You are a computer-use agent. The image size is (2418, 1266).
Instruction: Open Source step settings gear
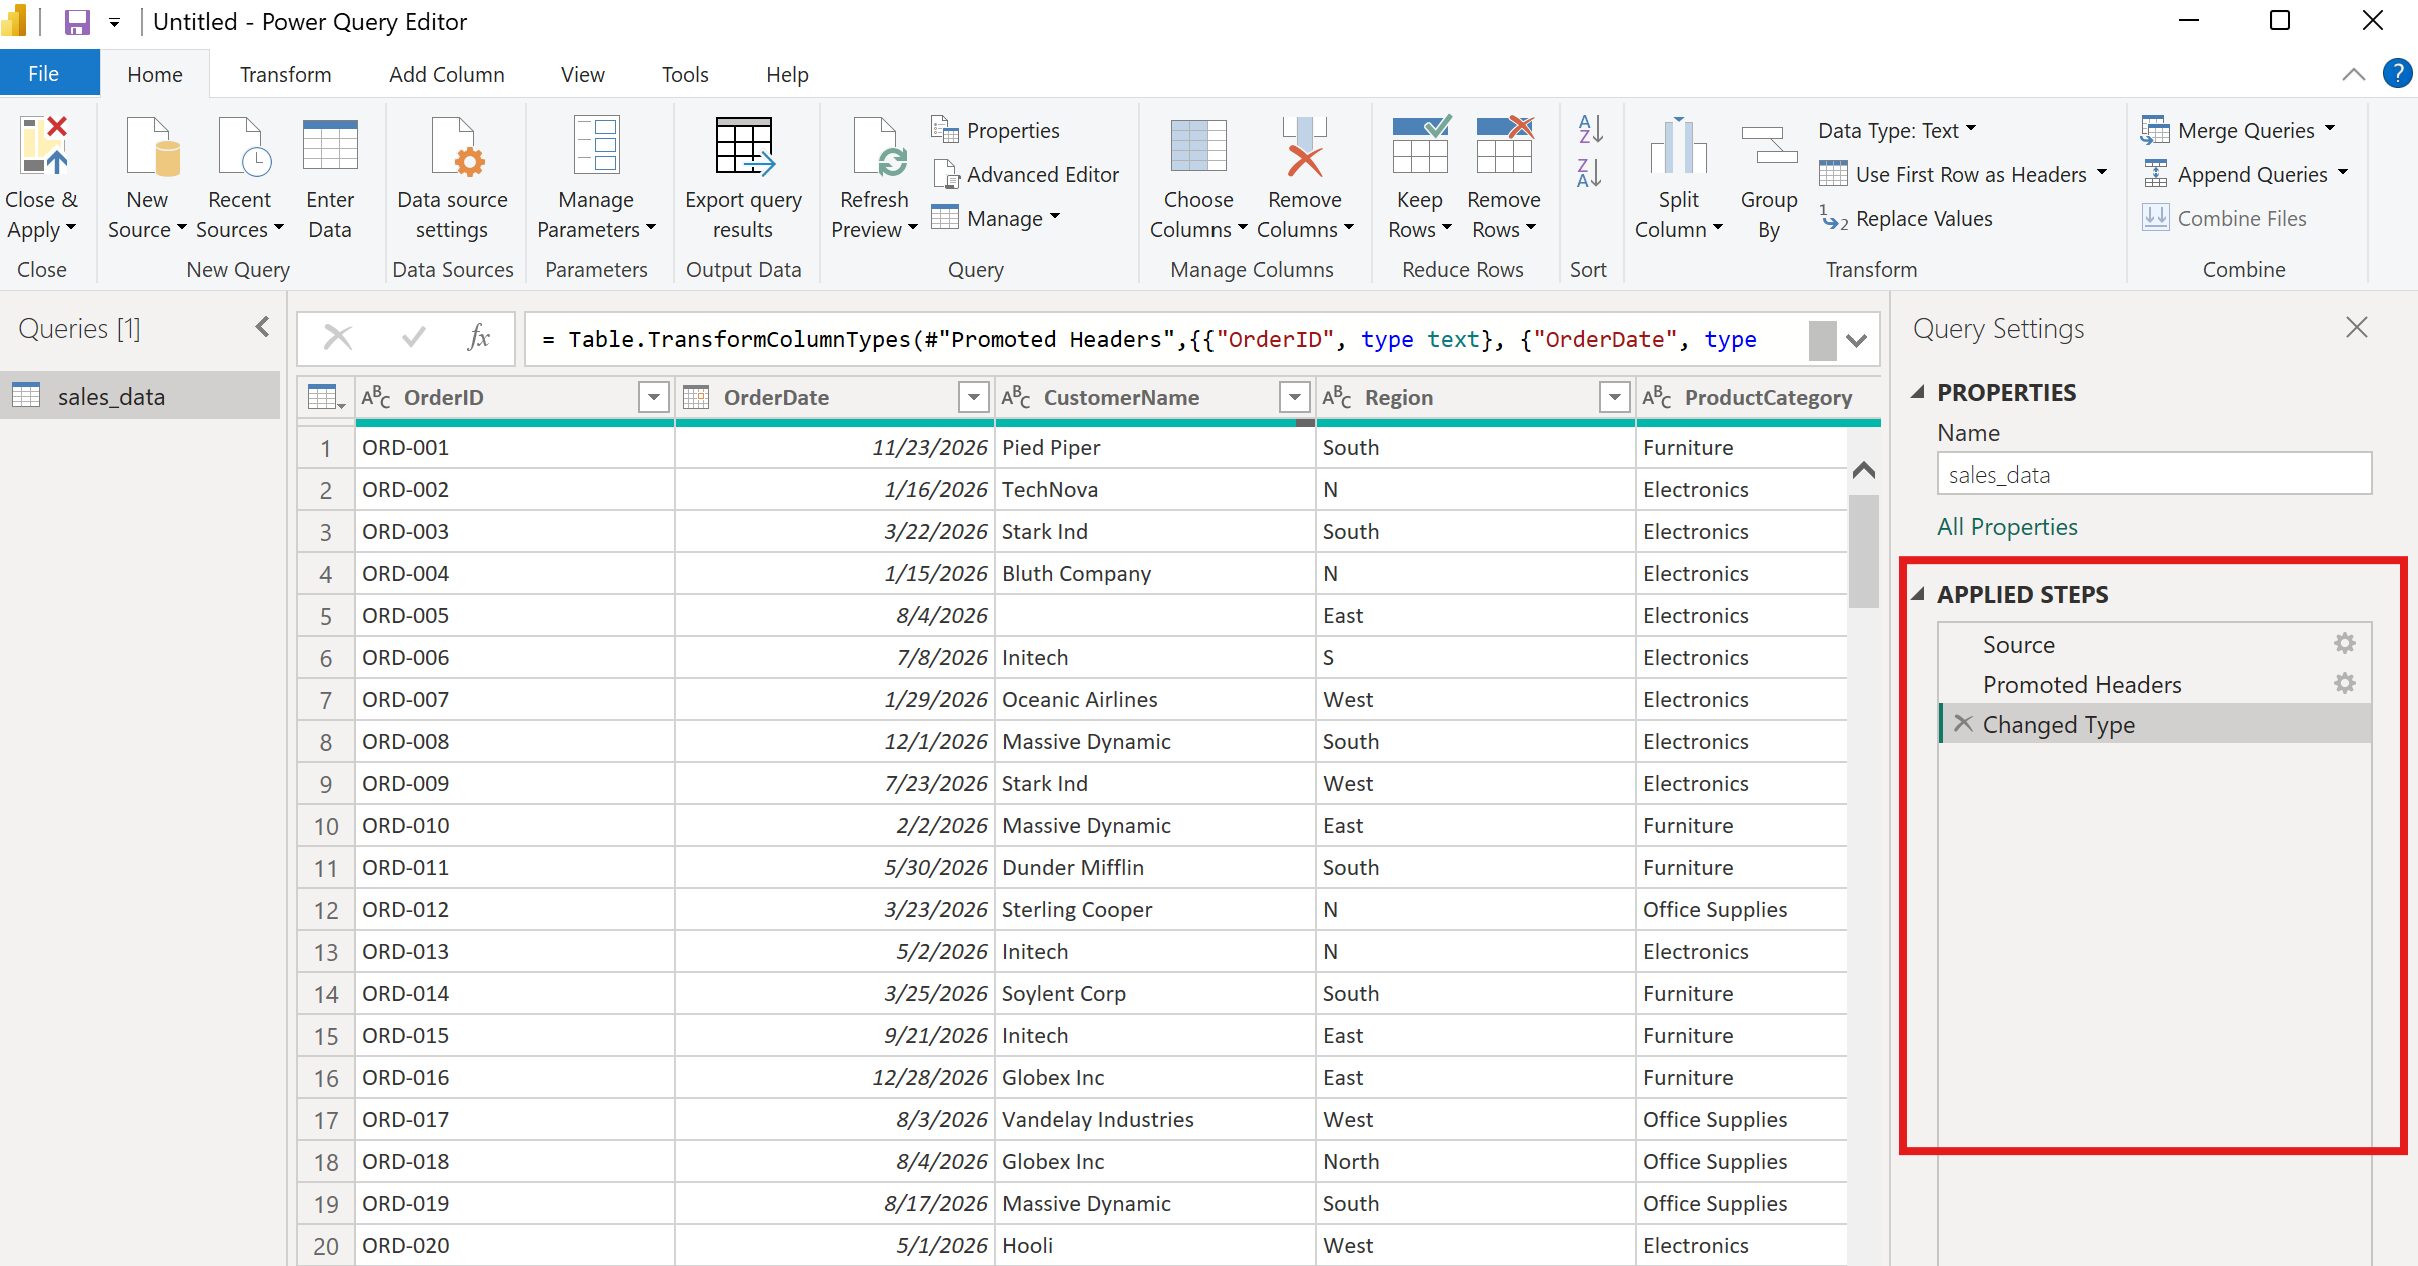point(2345,643)
